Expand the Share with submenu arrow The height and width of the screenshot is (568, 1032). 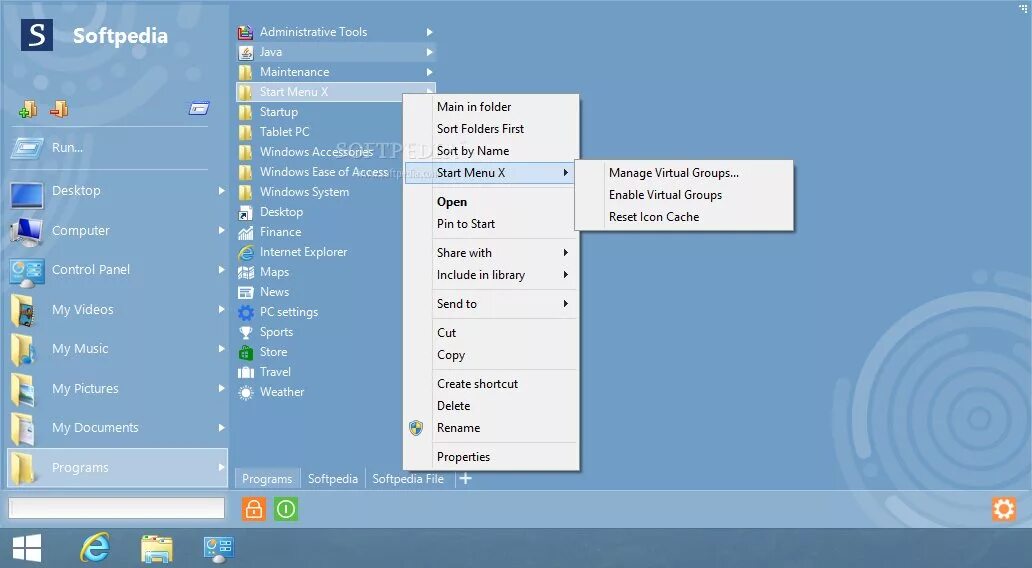coord(565,253)
